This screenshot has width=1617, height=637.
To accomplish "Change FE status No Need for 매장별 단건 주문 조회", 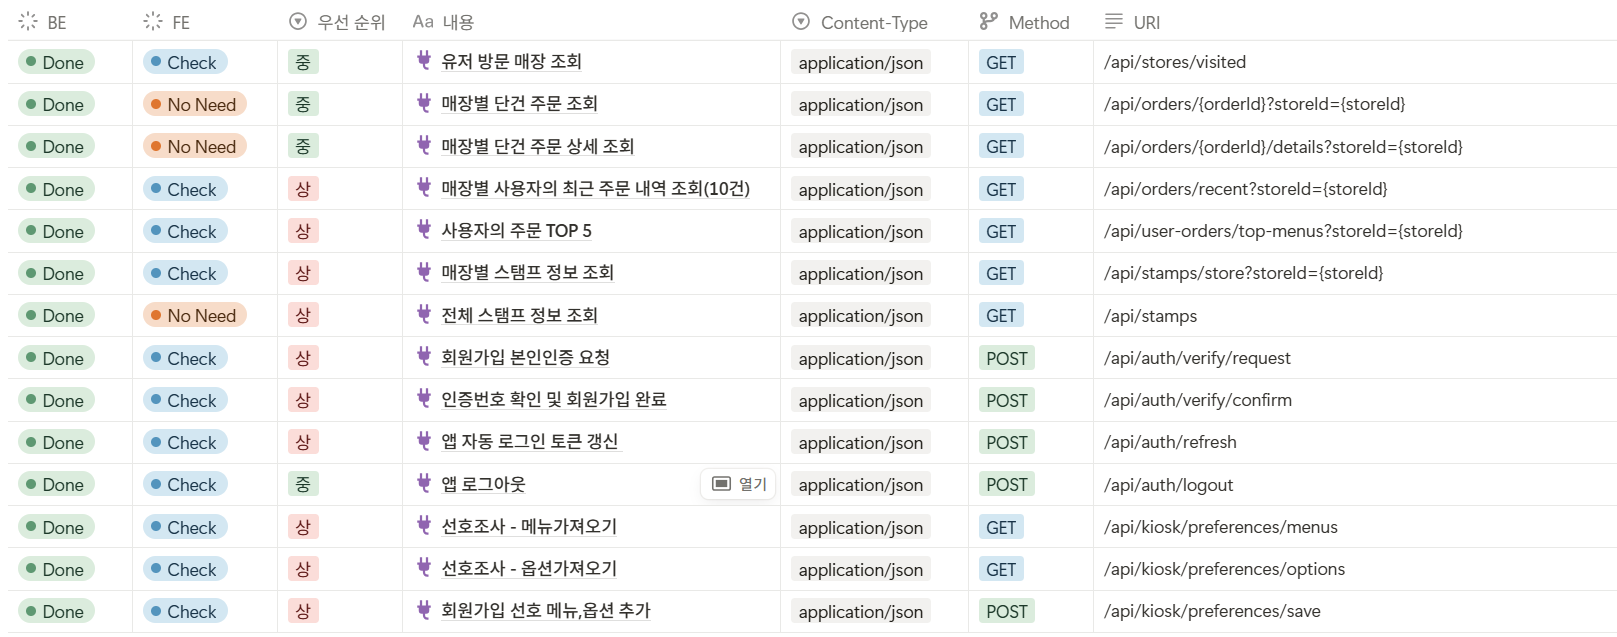I will click(195, 104).
